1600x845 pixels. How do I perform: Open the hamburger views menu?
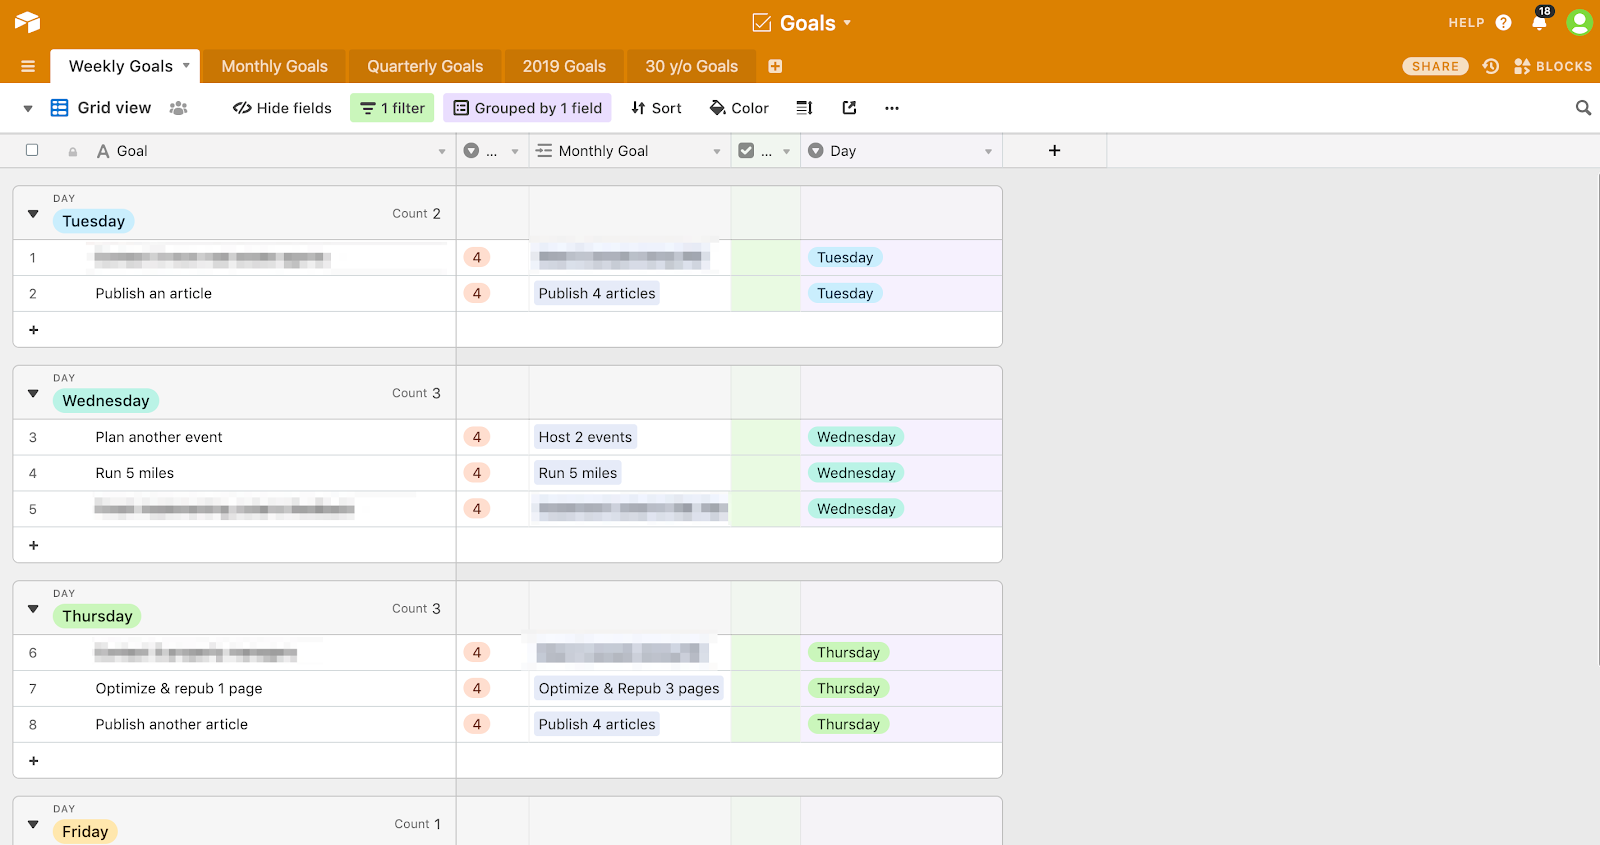point(28,66)
